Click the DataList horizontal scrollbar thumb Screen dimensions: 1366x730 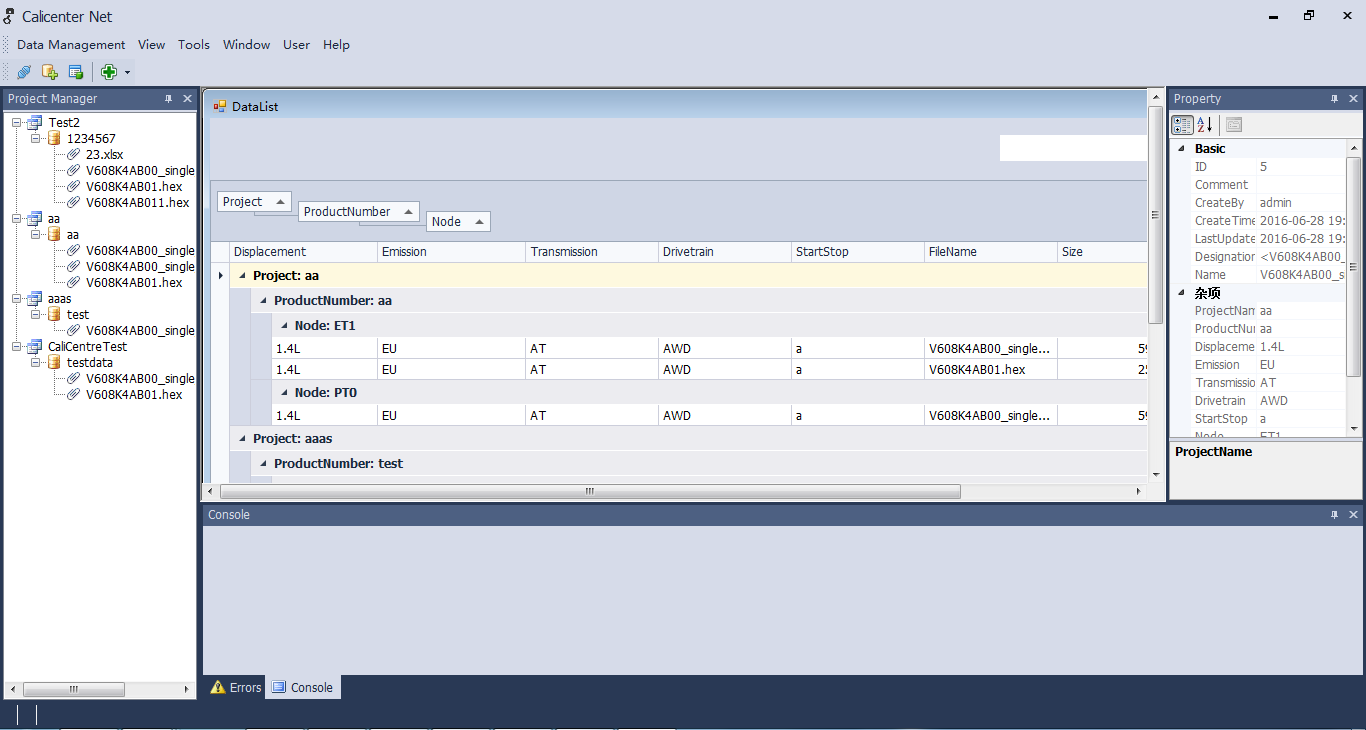coord(590,492)
